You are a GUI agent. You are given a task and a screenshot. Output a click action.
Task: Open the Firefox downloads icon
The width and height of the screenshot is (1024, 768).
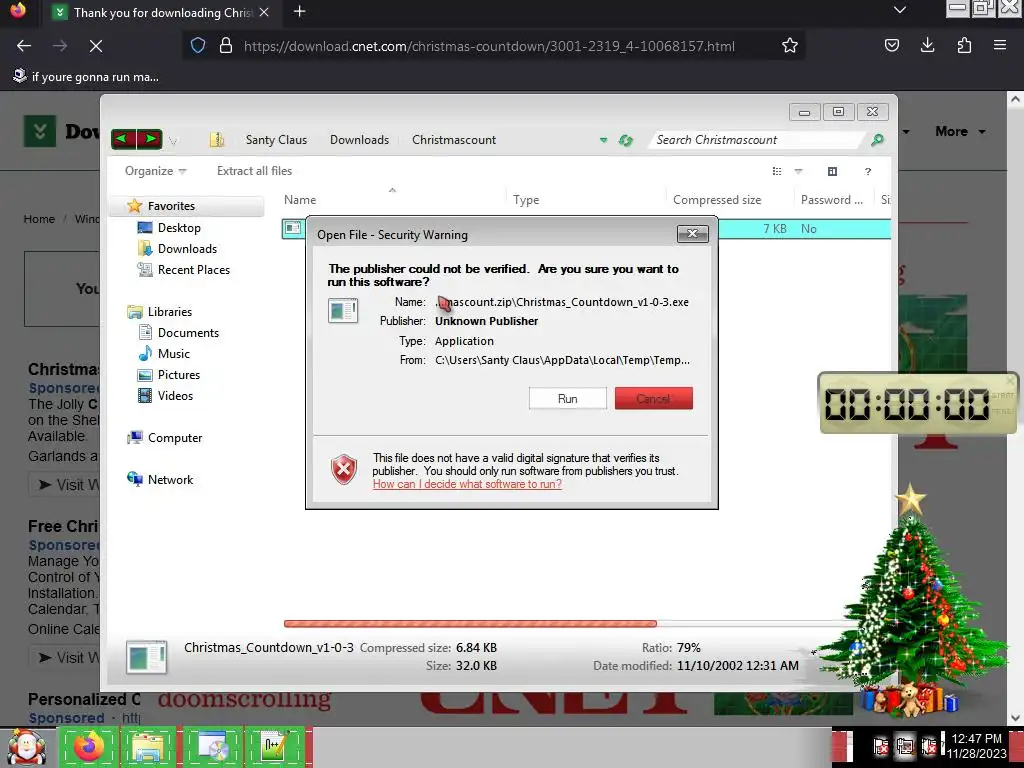click(x=927, y=46)
